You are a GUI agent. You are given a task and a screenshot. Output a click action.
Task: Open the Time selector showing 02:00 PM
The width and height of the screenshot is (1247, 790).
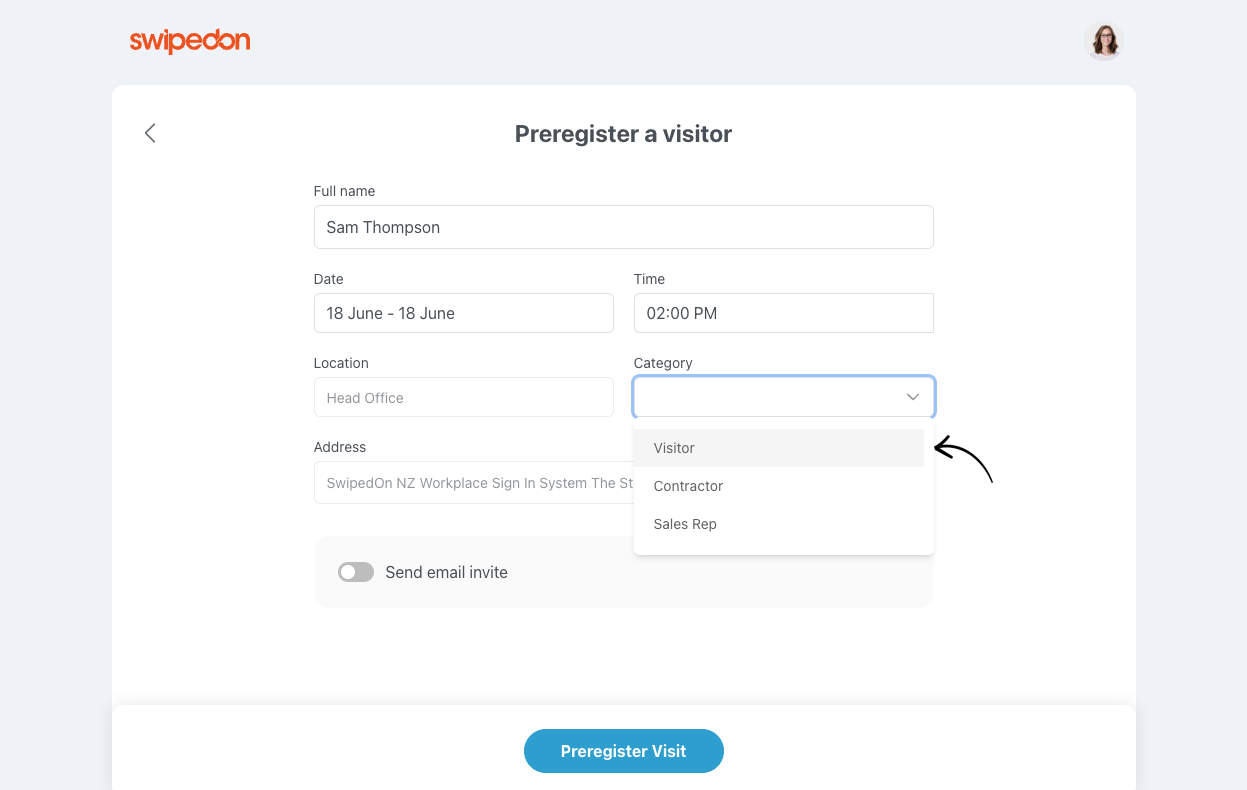pyautogui.click(x=783, y=313)
